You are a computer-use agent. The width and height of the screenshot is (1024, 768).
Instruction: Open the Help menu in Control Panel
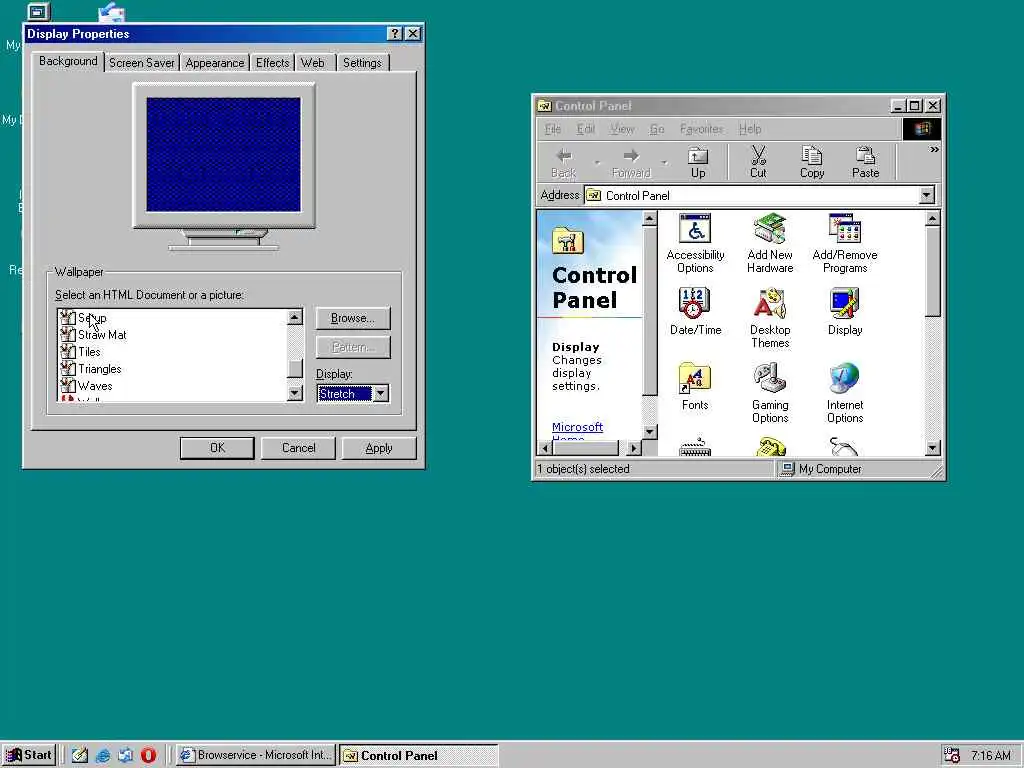(750, 129)
